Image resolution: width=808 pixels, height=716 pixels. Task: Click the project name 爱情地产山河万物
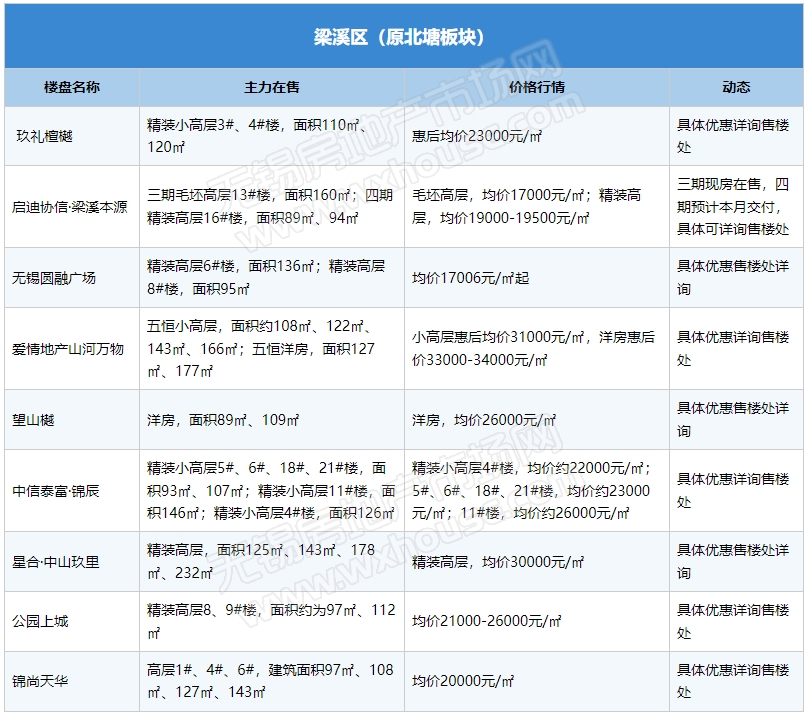pyautogui.click(x=68, y=349)
